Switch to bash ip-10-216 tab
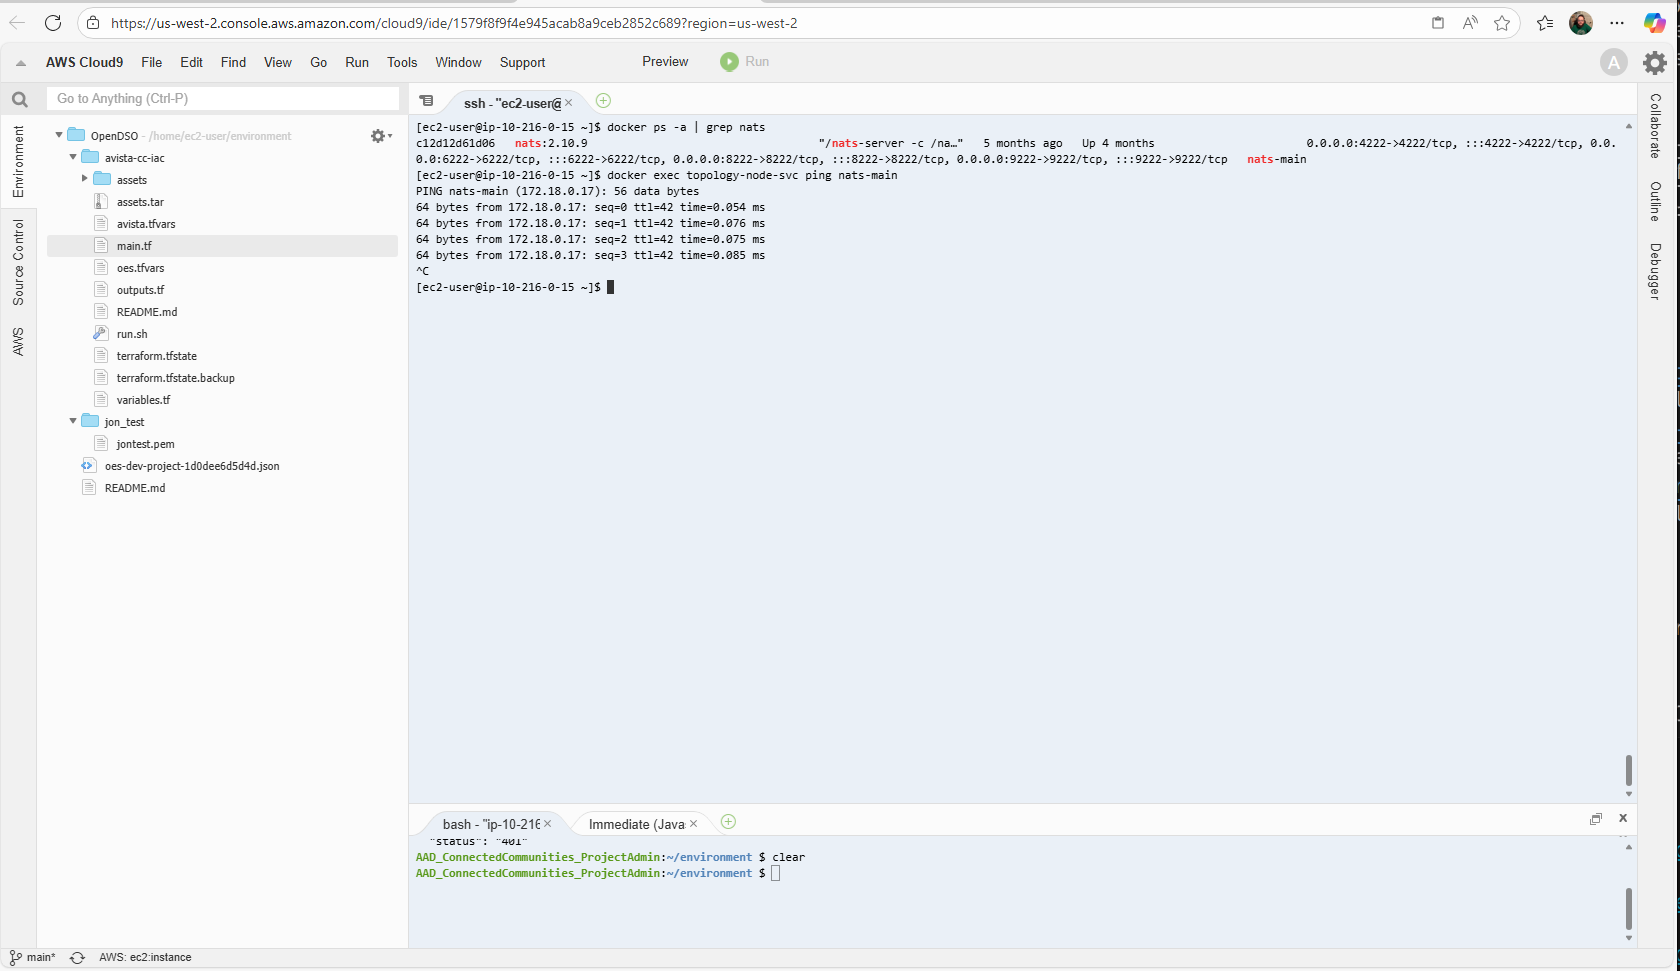The image size is (1680, 971). 490,824
